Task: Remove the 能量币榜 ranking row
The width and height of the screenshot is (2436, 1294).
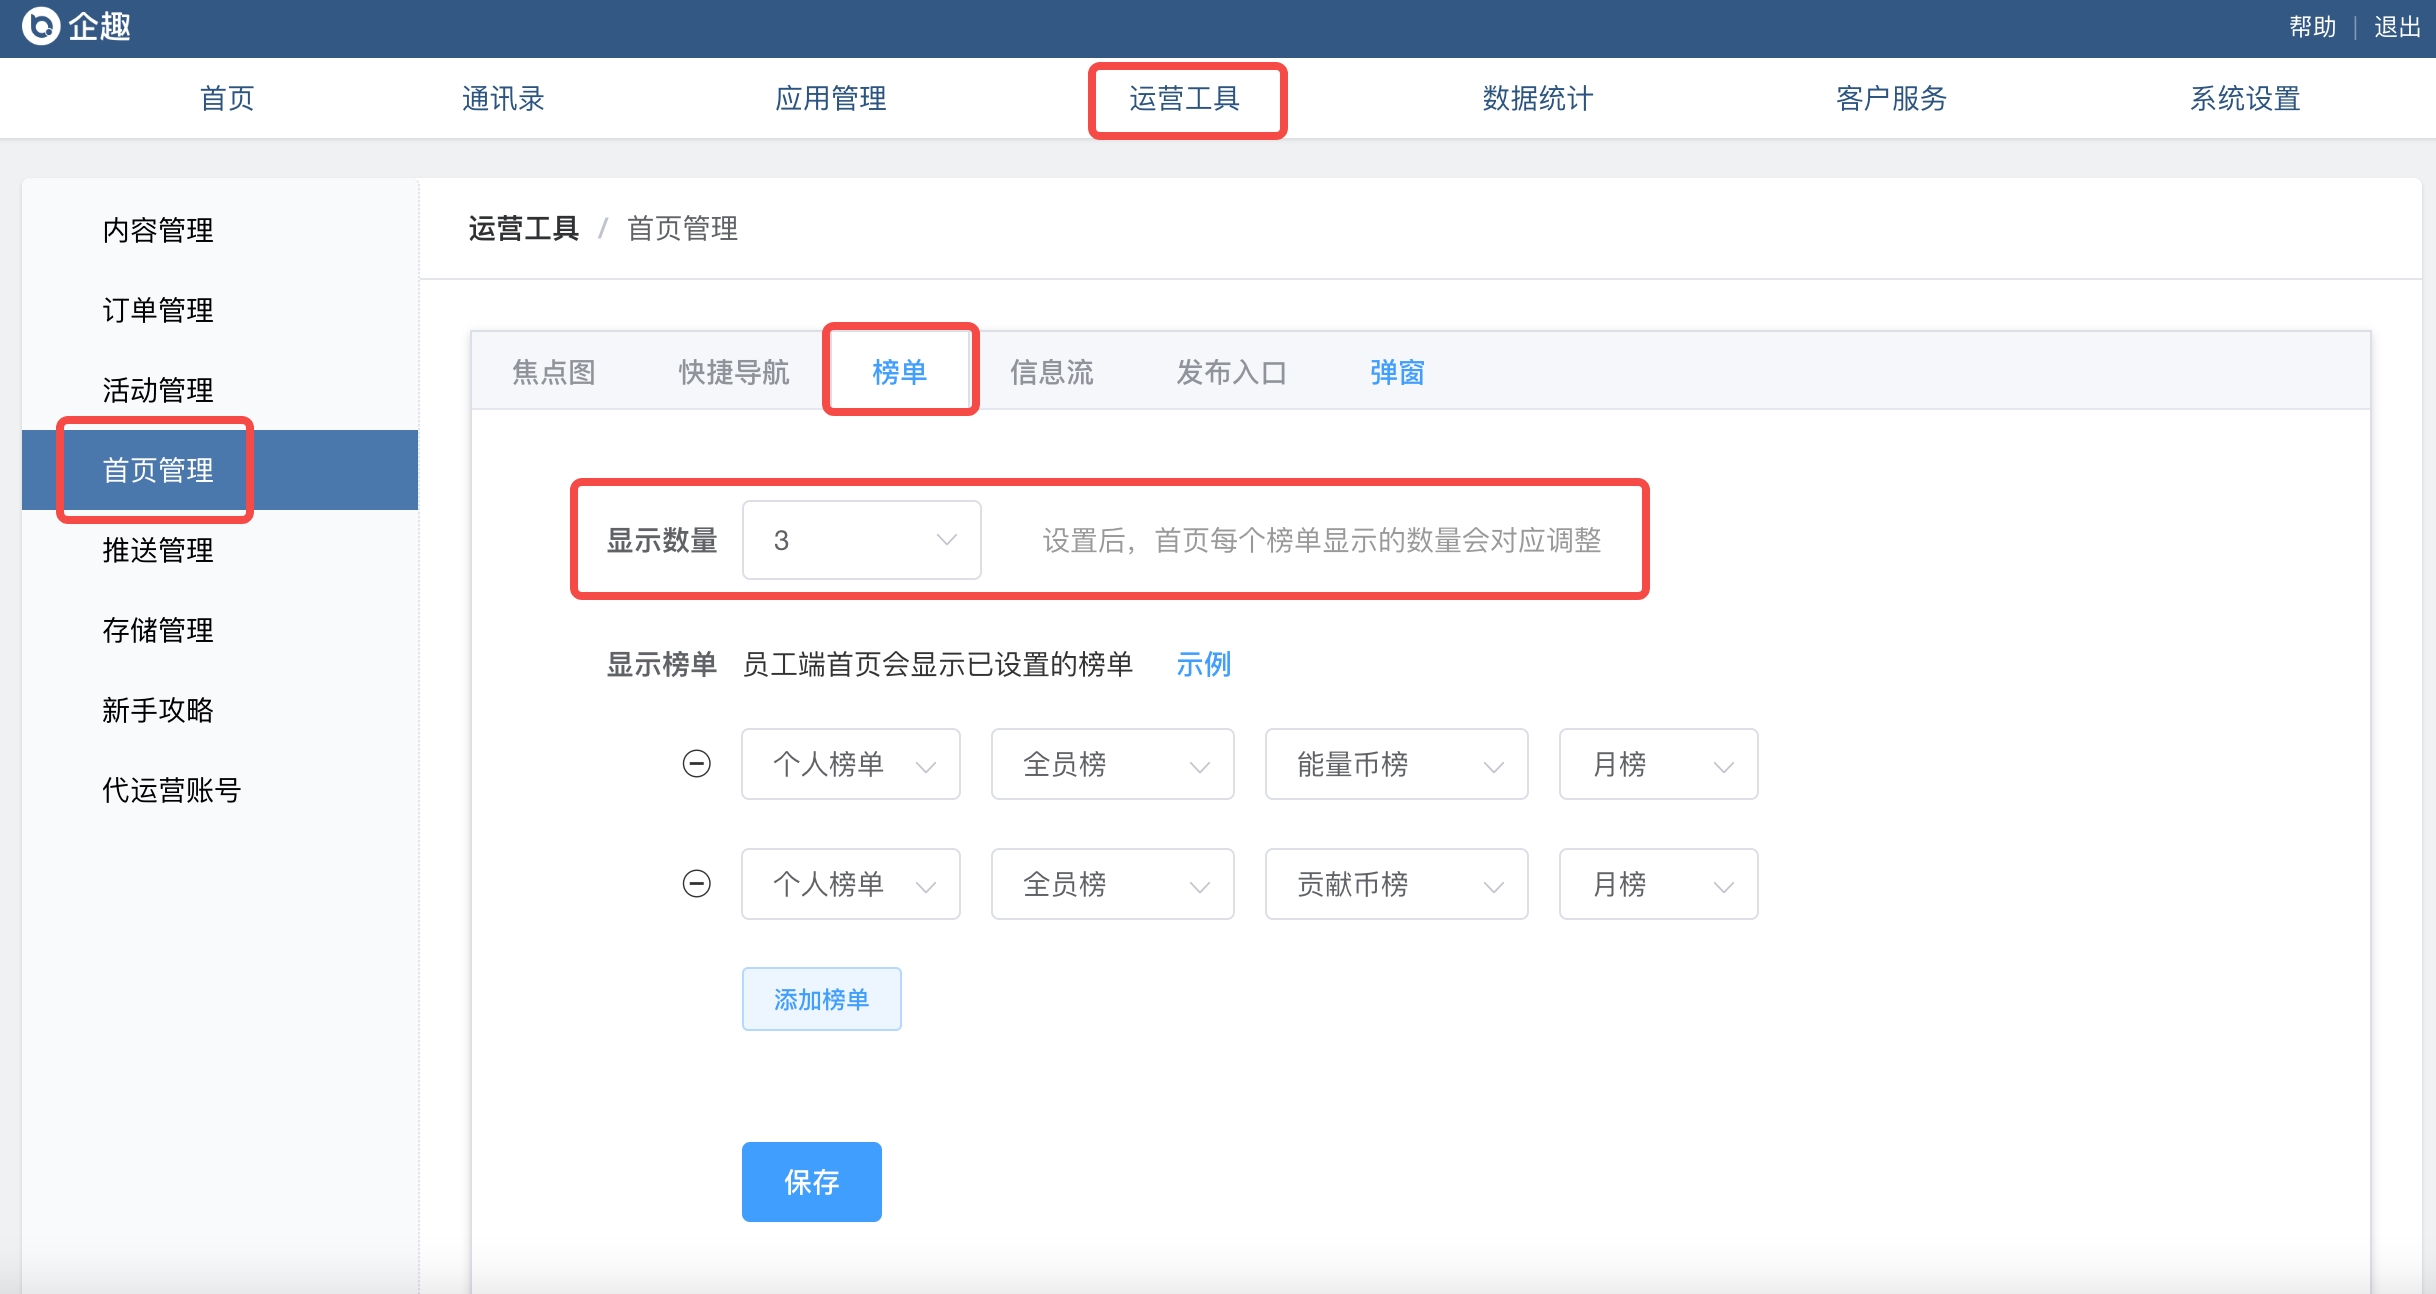Action: (696, 764)
